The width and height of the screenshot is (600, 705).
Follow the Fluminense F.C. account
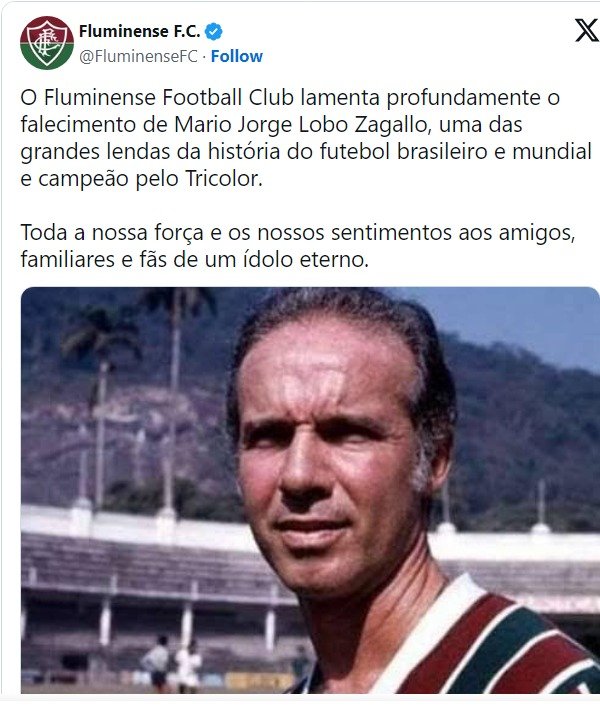(x=237, y=56)
